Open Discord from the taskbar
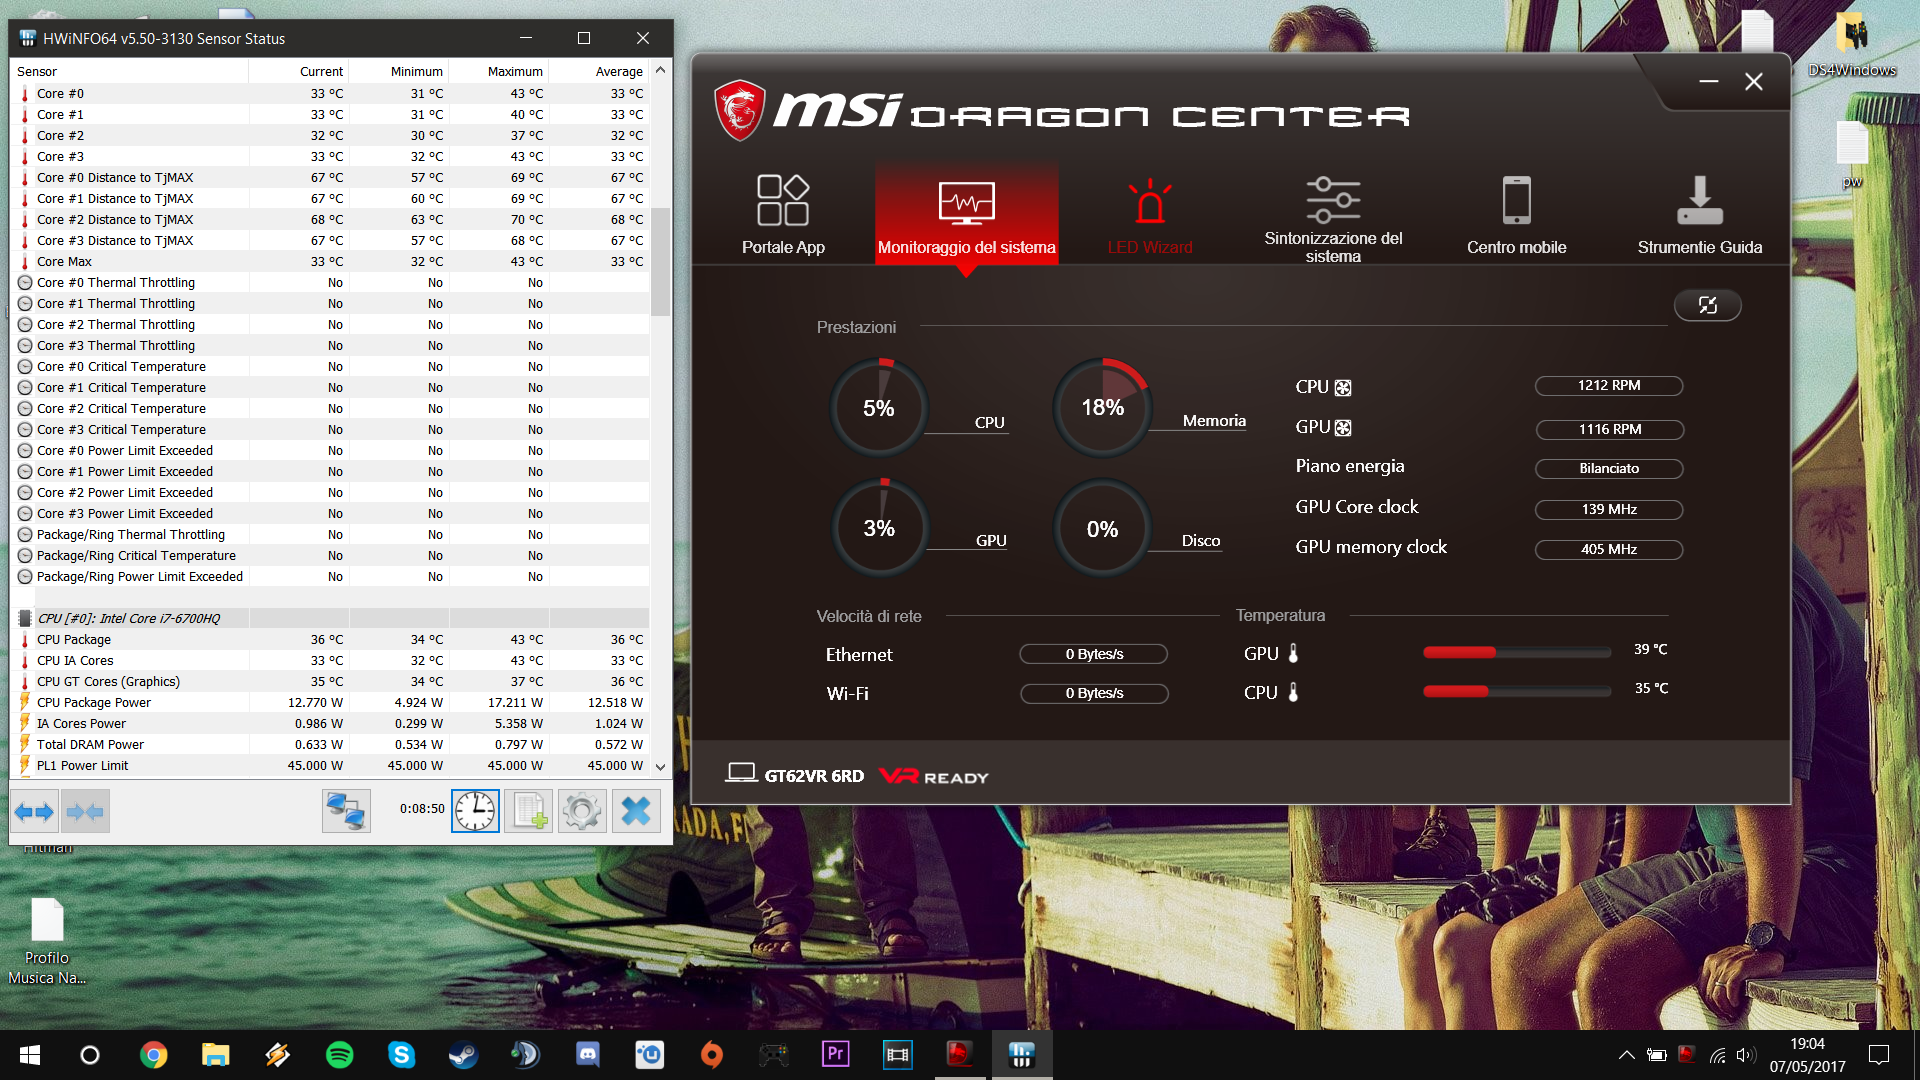This screenshot has height=1080, width=1920. pos(587,1054)
